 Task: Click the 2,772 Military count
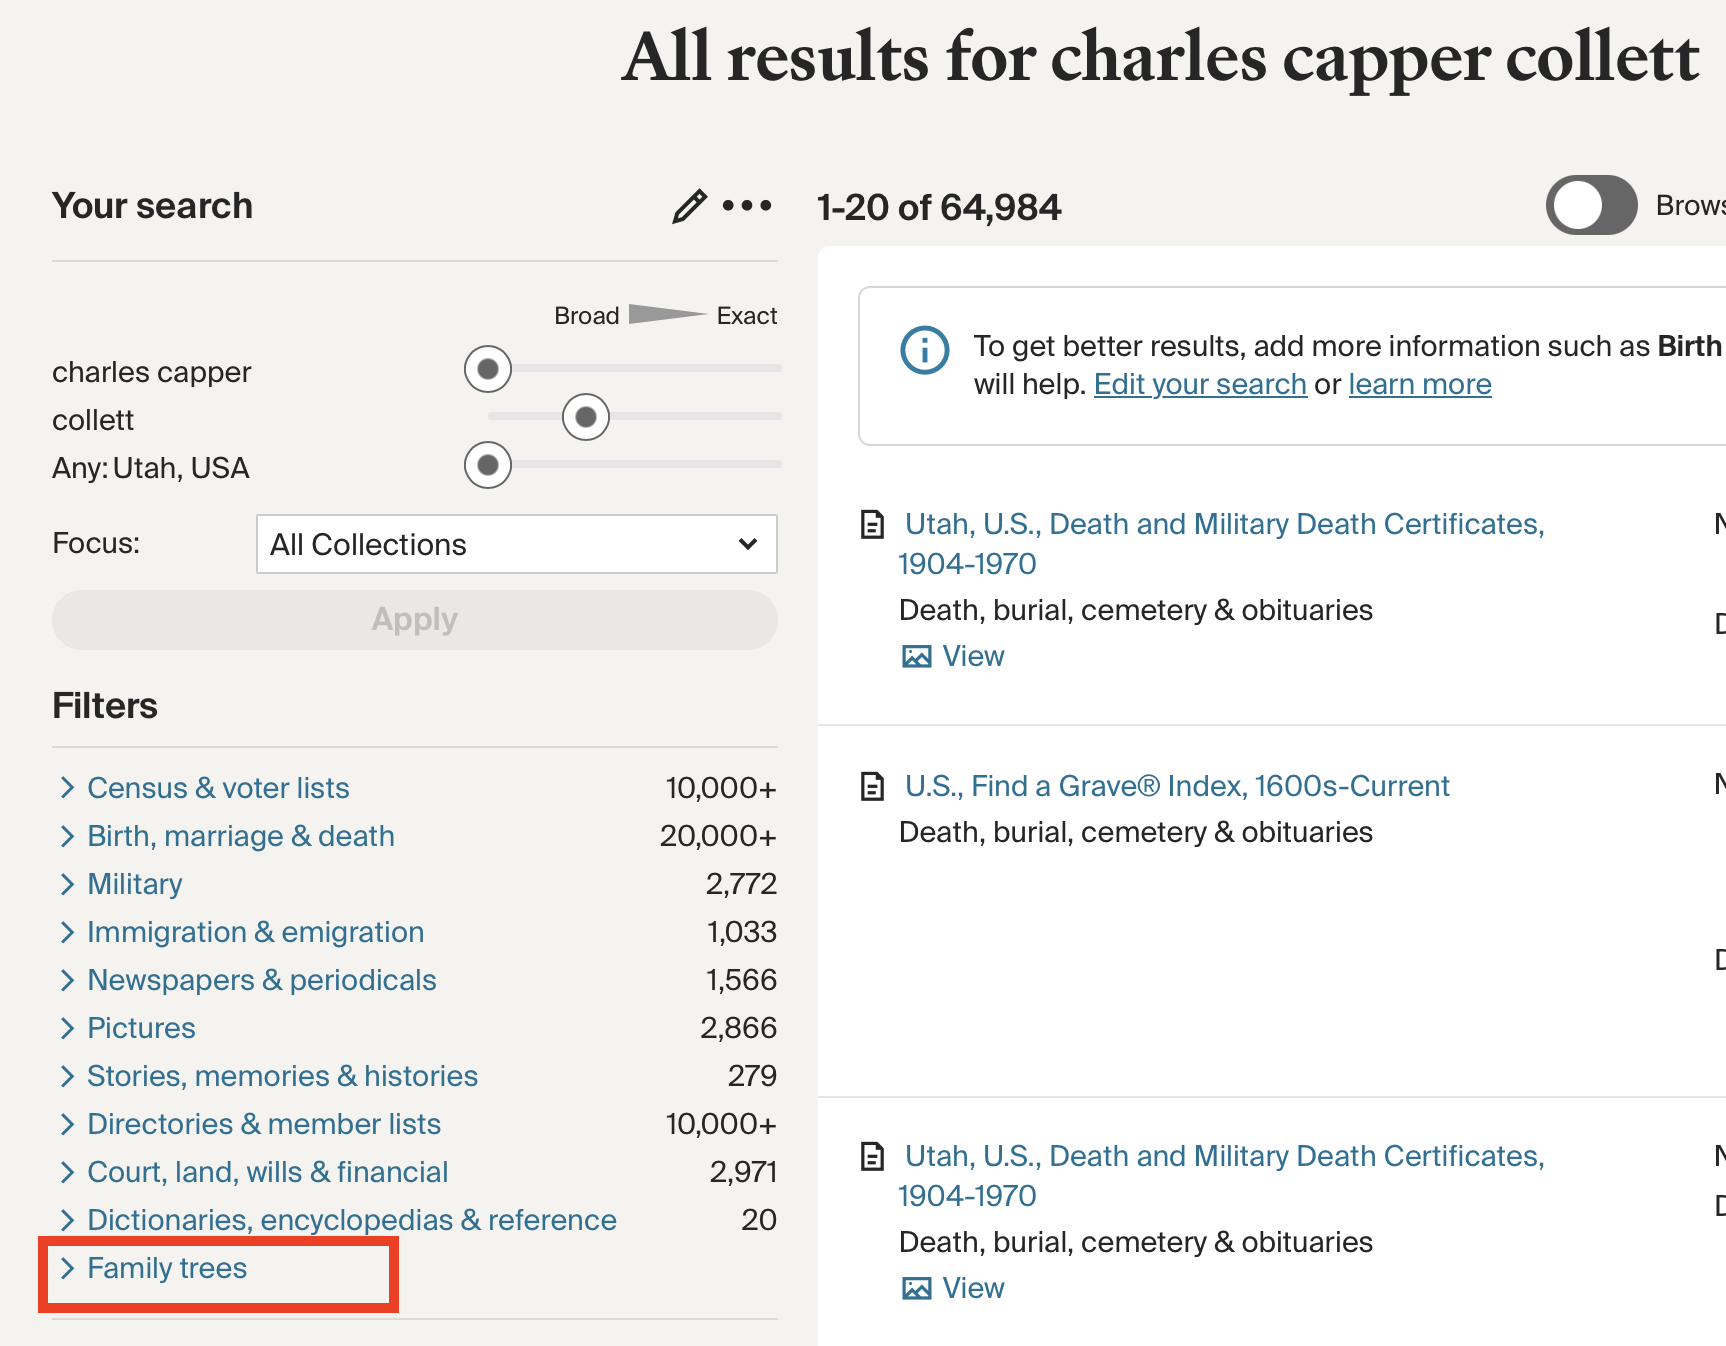(741, 884)
